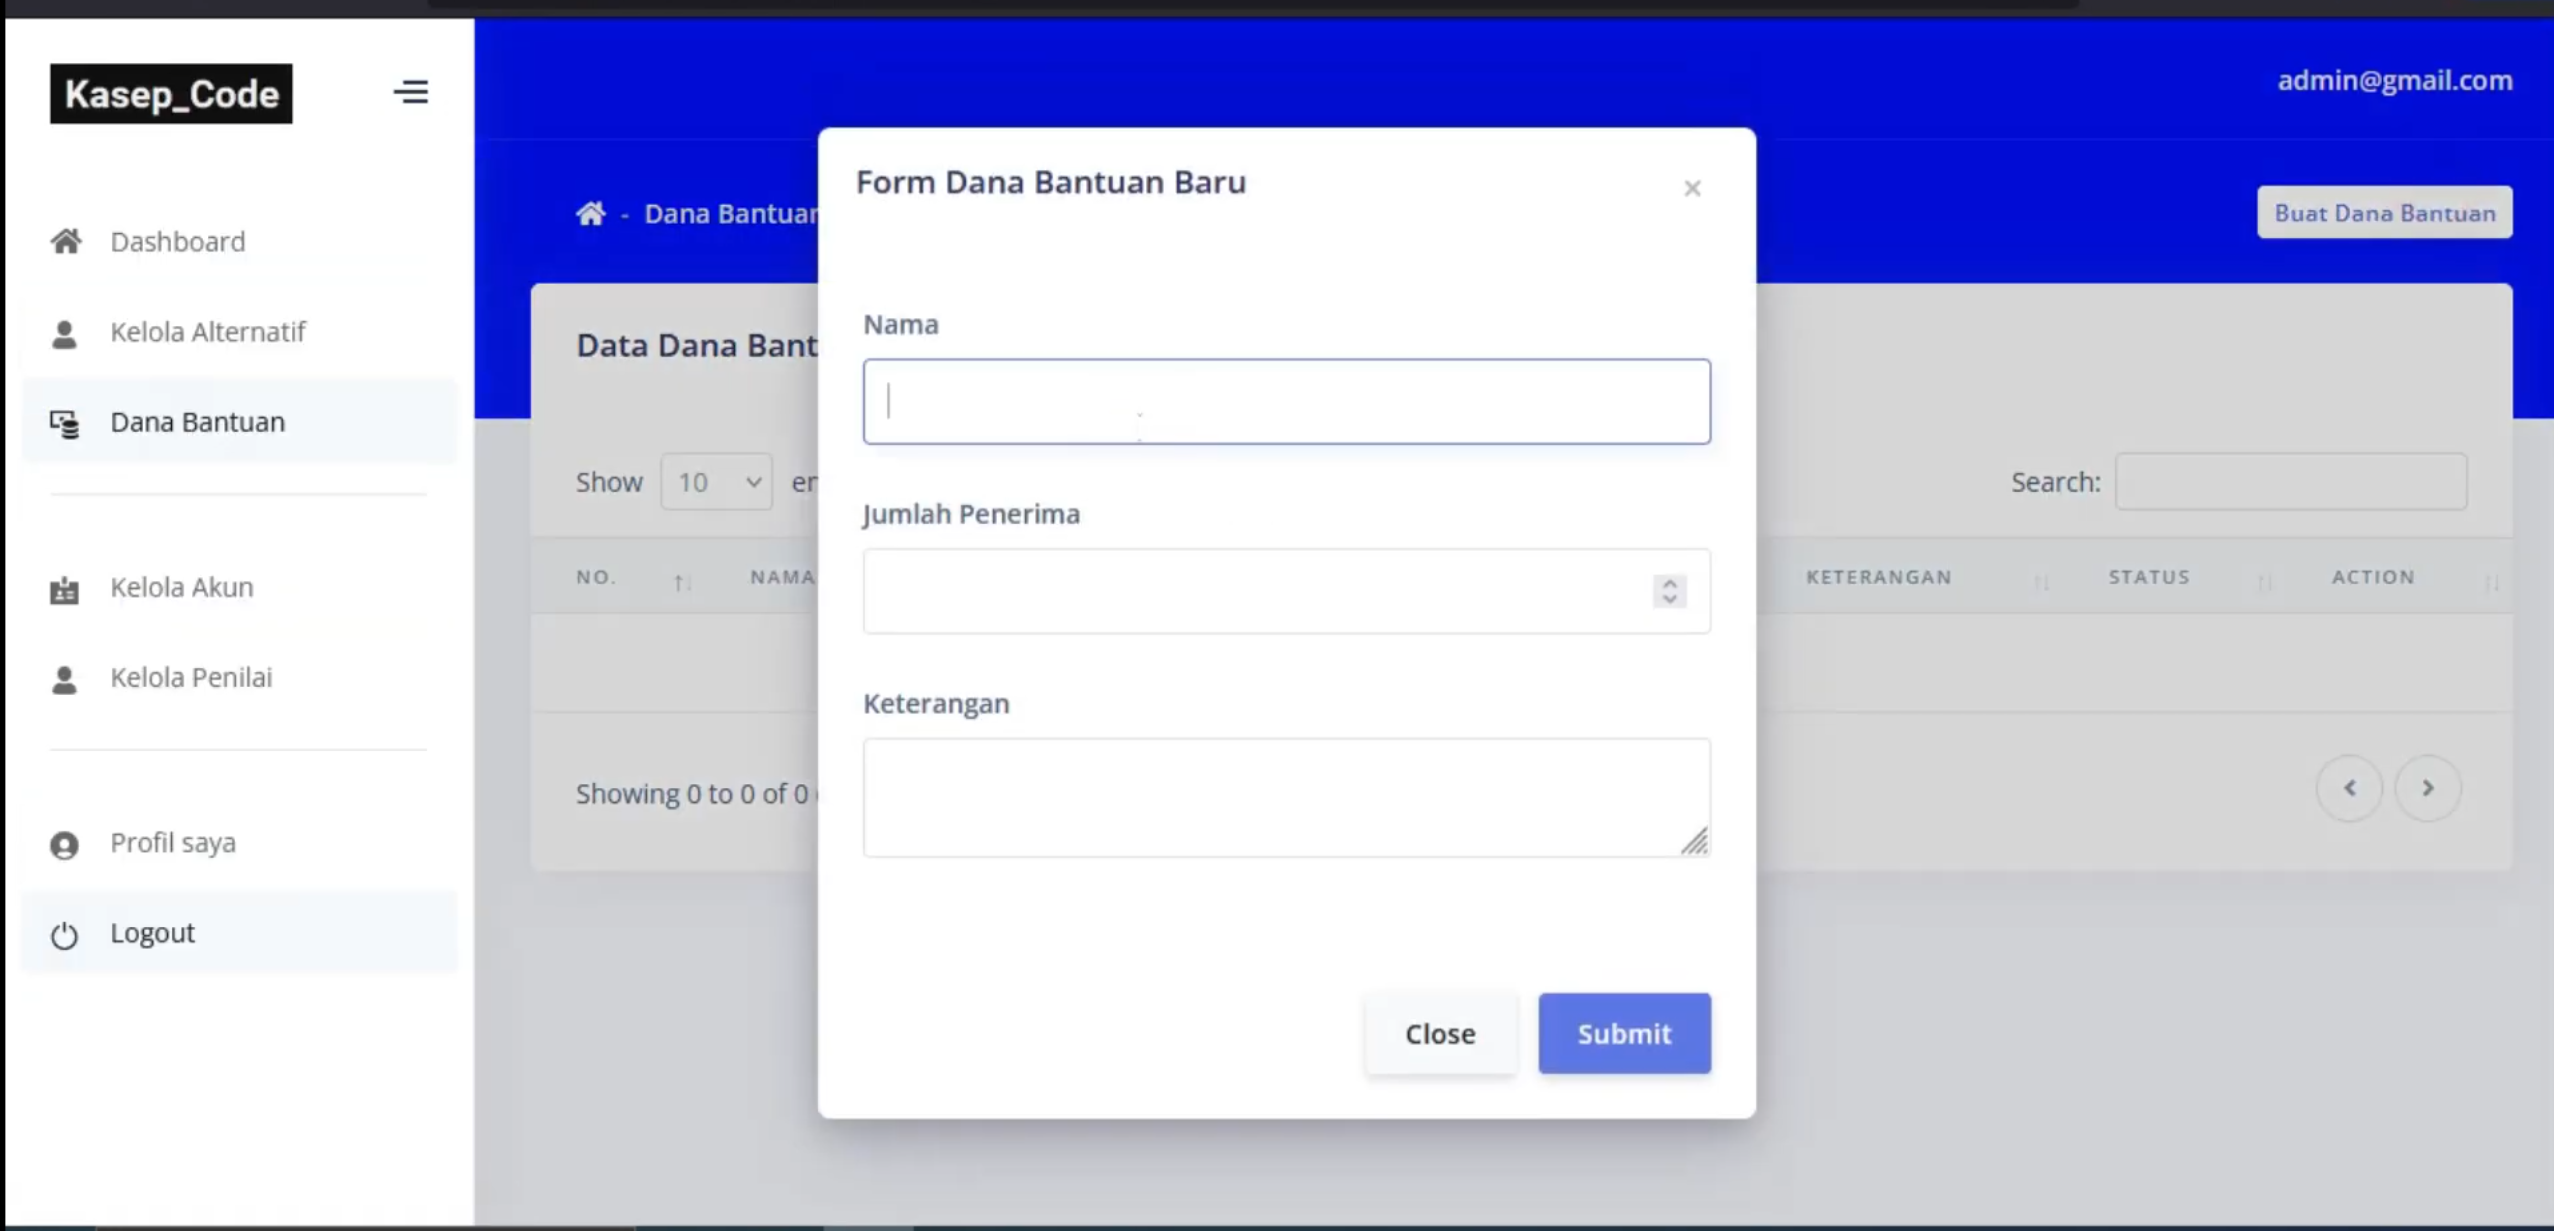Click admin@gmail.com account label

(2394, 80)
